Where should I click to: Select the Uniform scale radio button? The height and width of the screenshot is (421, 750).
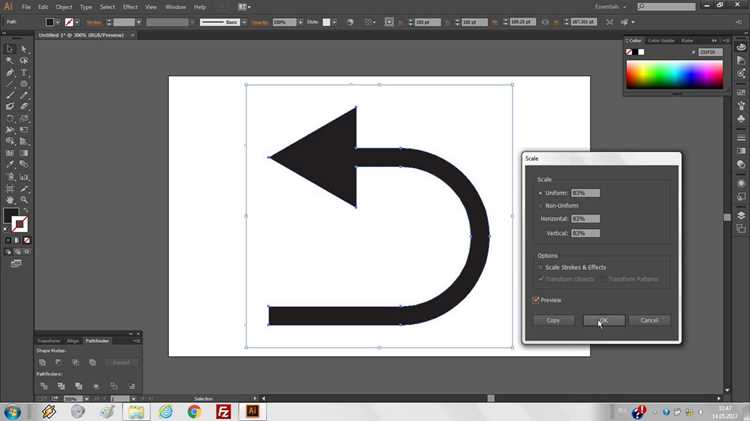(540, 193)
